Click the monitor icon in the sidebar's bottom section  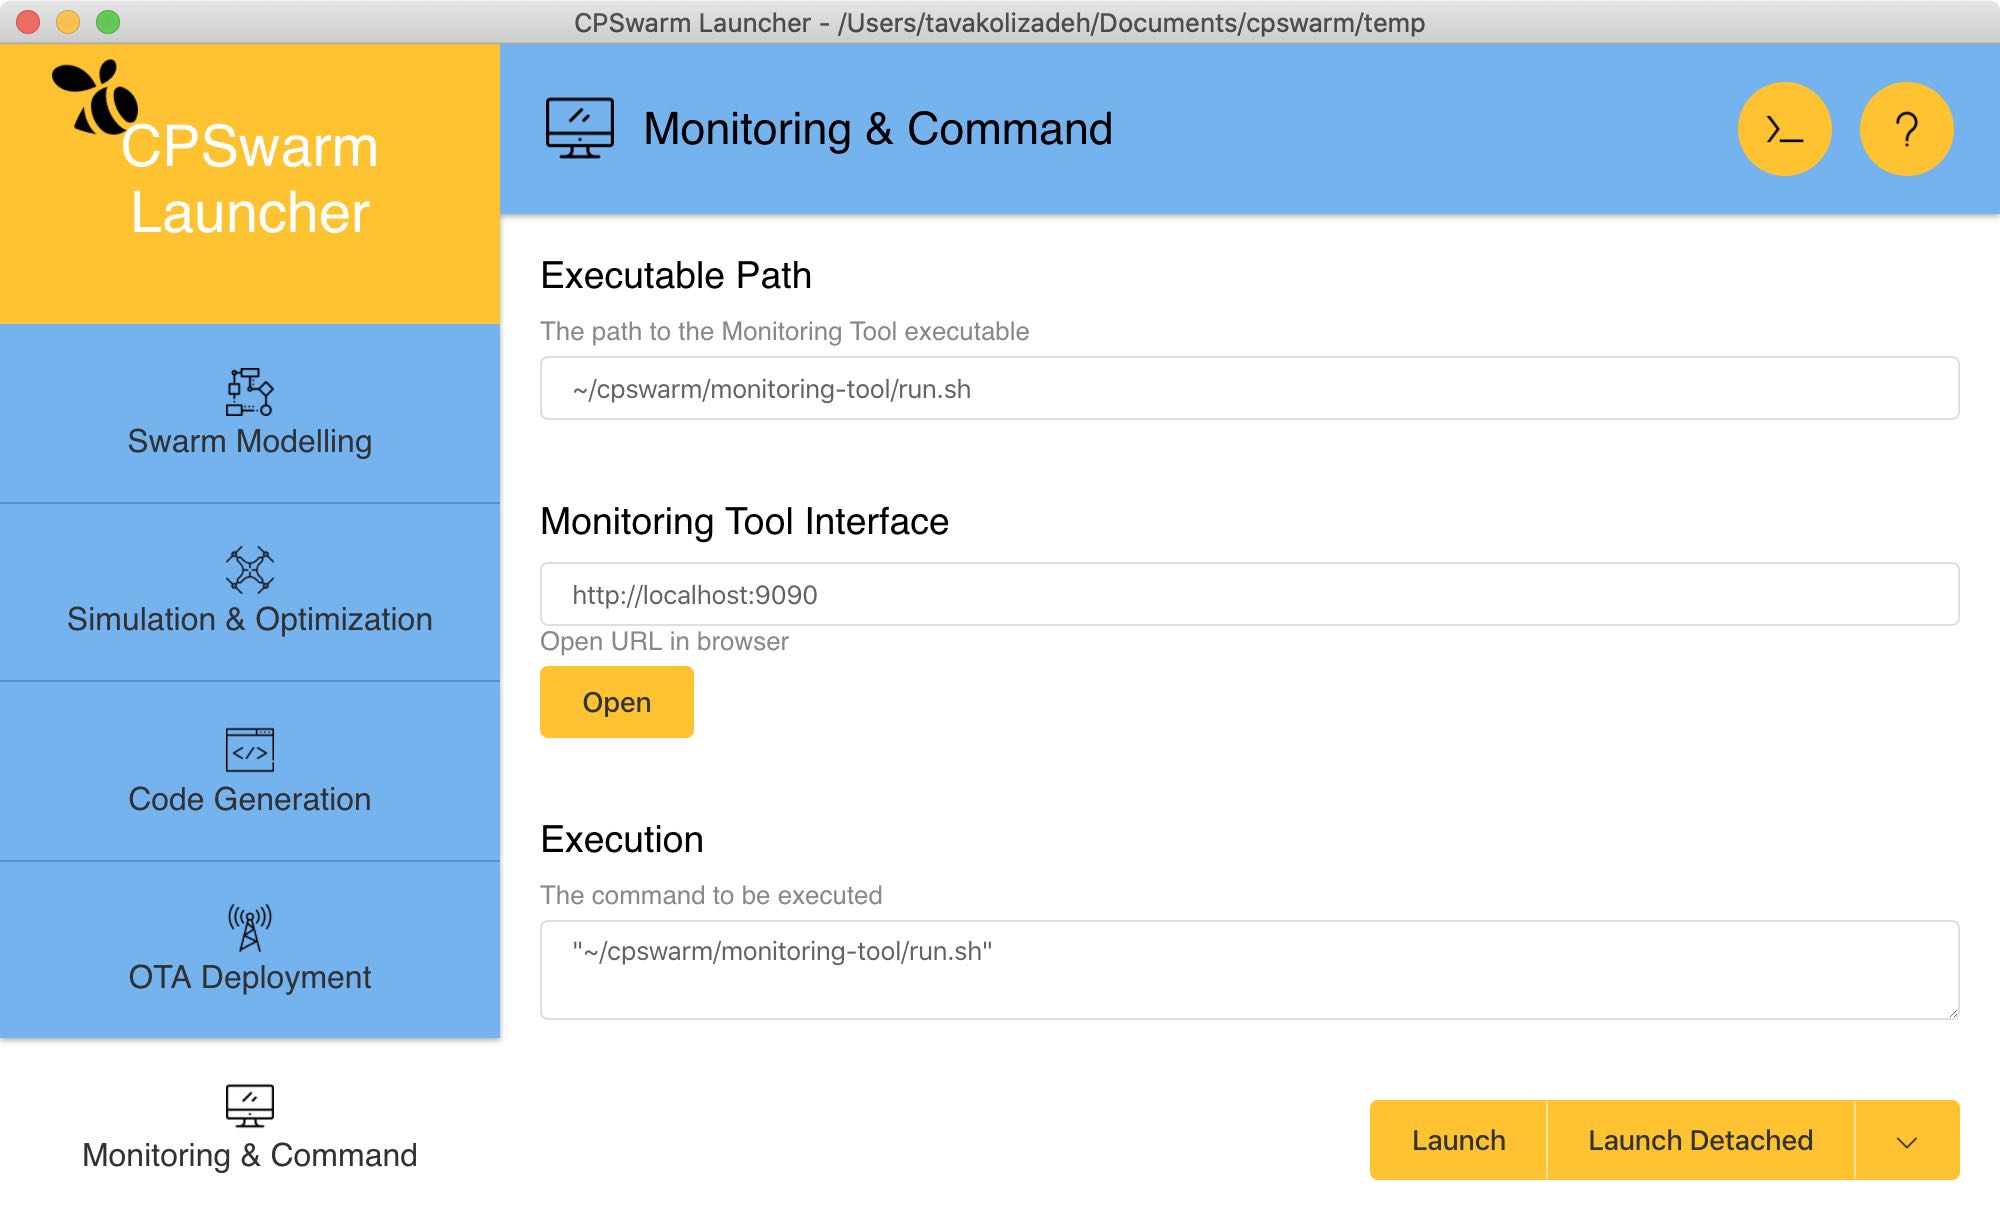point(249,1105)
